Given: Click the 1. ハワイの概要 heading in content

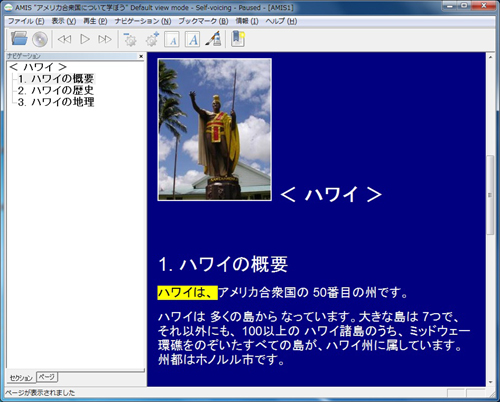Looking at the screenshot, I should pos(223,264).
